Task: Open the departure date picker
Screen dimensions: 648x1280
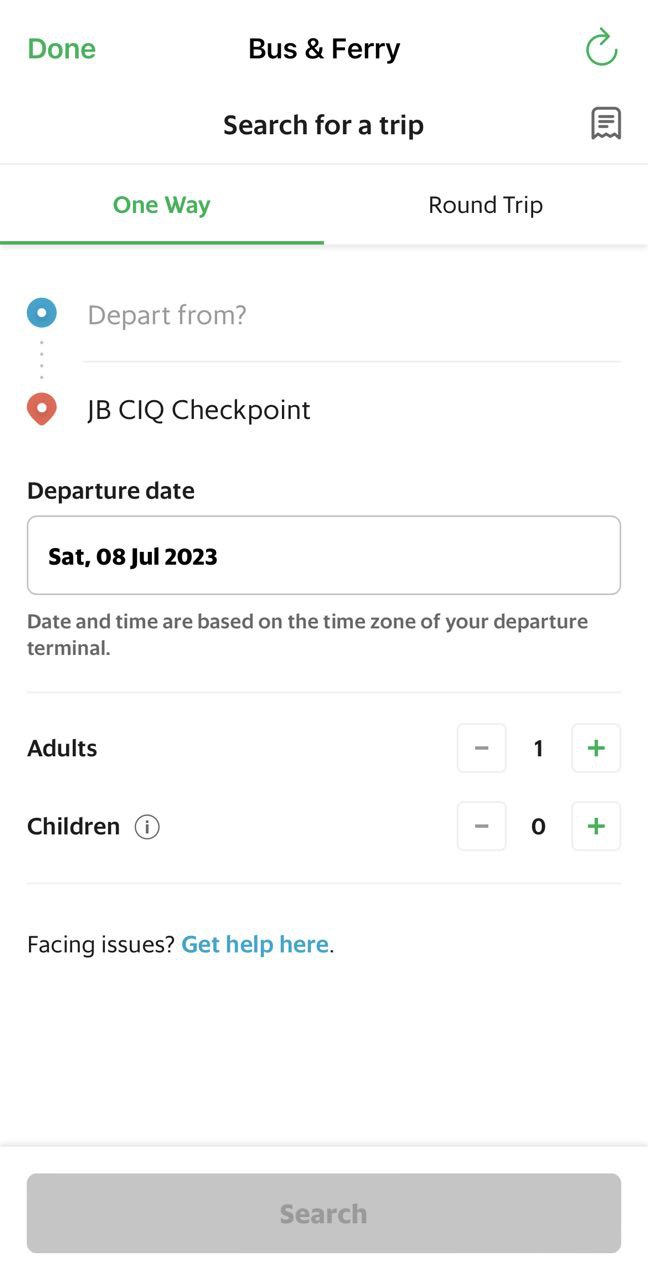Action: pos(323,556)
